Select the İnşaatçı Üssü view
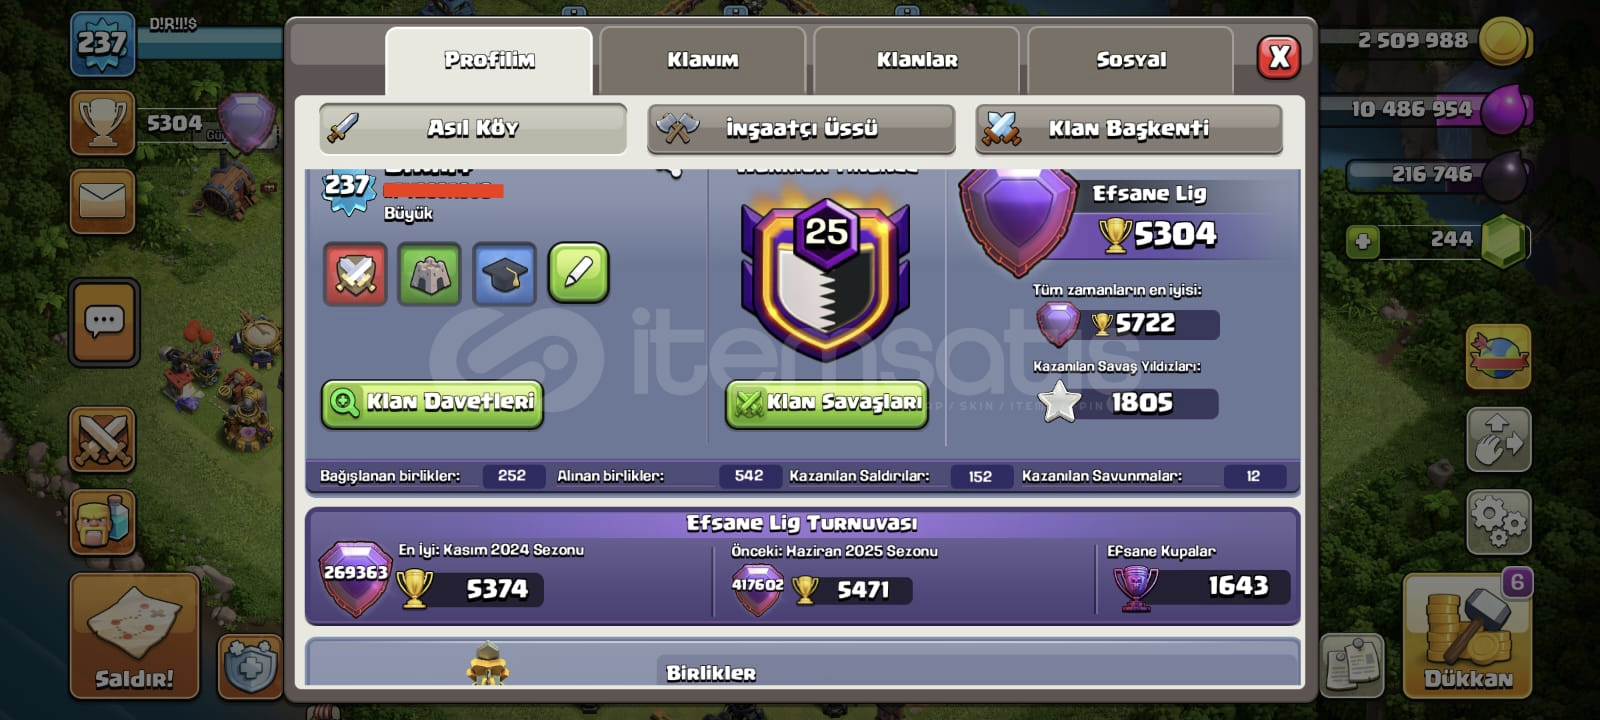 pyautogui.click(x=801, y=129)
